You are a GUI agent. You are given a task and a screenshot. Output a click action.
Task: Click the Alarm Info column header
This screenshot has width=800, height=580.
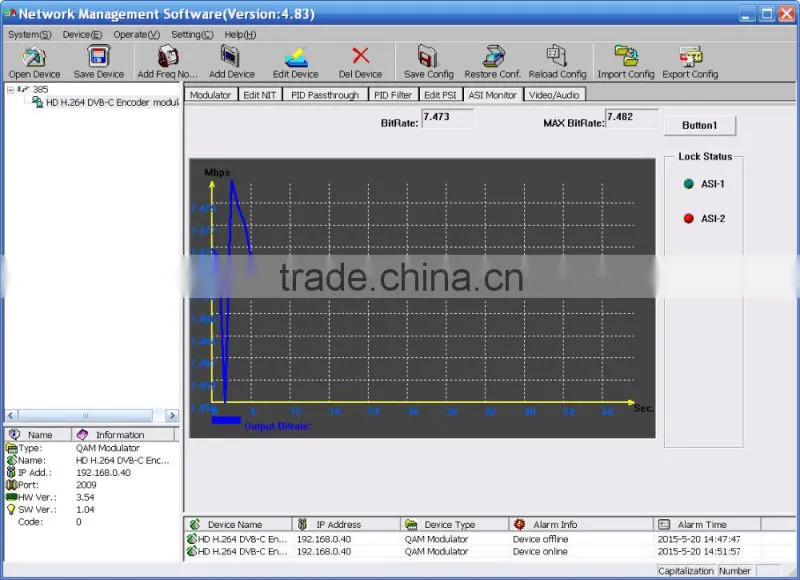581,524
